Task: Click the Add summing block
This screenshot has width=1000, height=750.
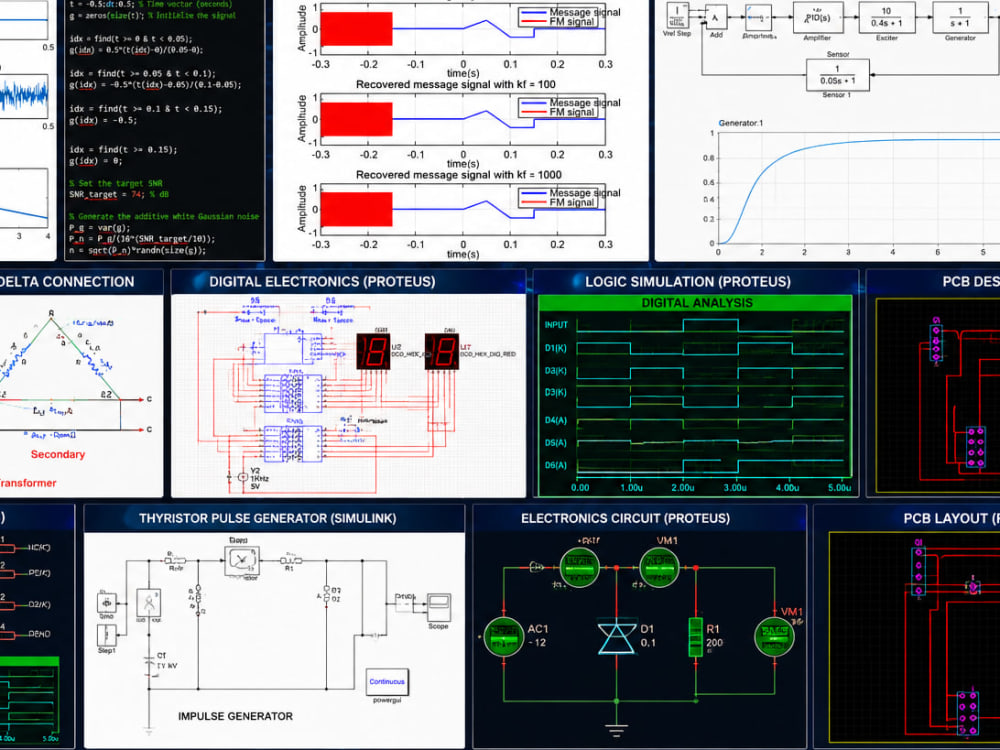Action: coord(716,17)
